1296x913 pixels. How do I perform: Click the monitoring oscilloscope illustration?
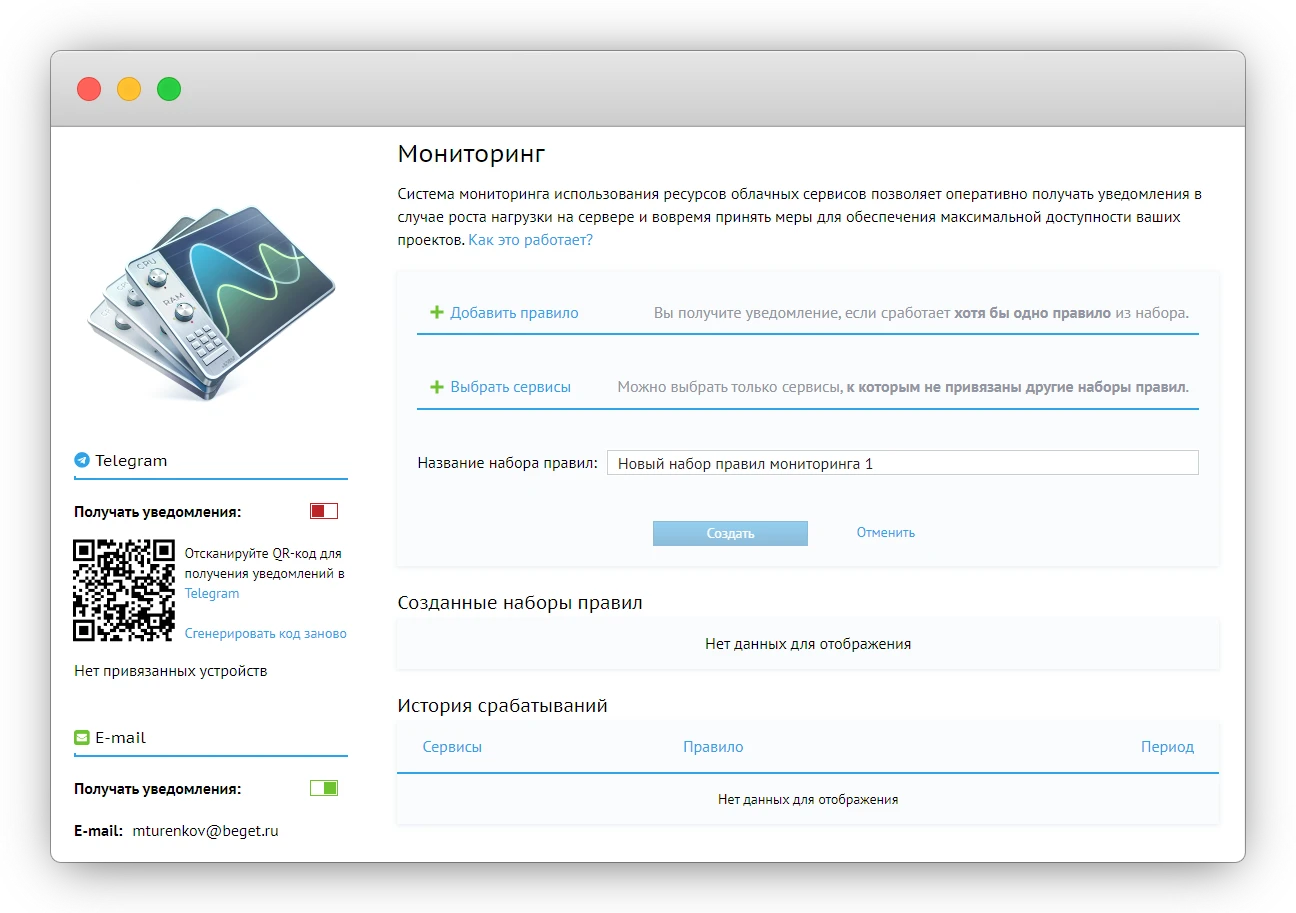click(x=211, y=301)
